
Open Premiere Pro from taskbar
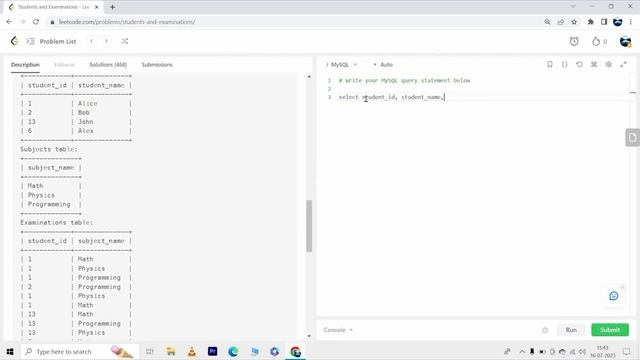pyautogui.click(x=212, y=351)
